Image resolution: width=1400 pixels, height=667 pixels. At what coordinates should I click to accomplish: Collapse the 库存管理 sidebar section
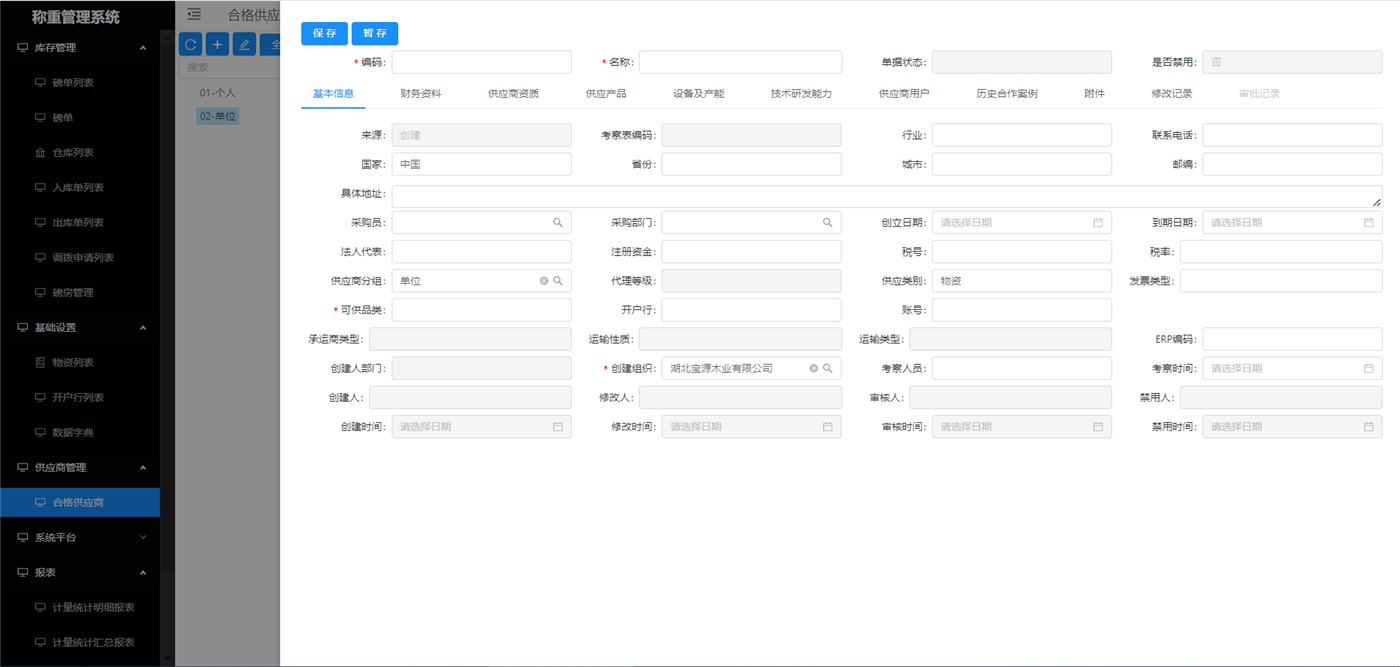(143, 48)
